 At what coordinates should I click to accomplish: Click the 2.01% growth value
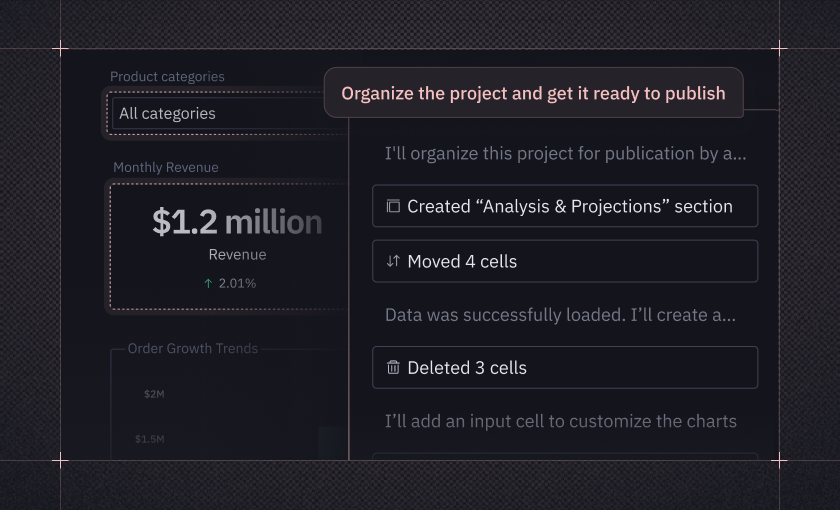coord(237,283)
